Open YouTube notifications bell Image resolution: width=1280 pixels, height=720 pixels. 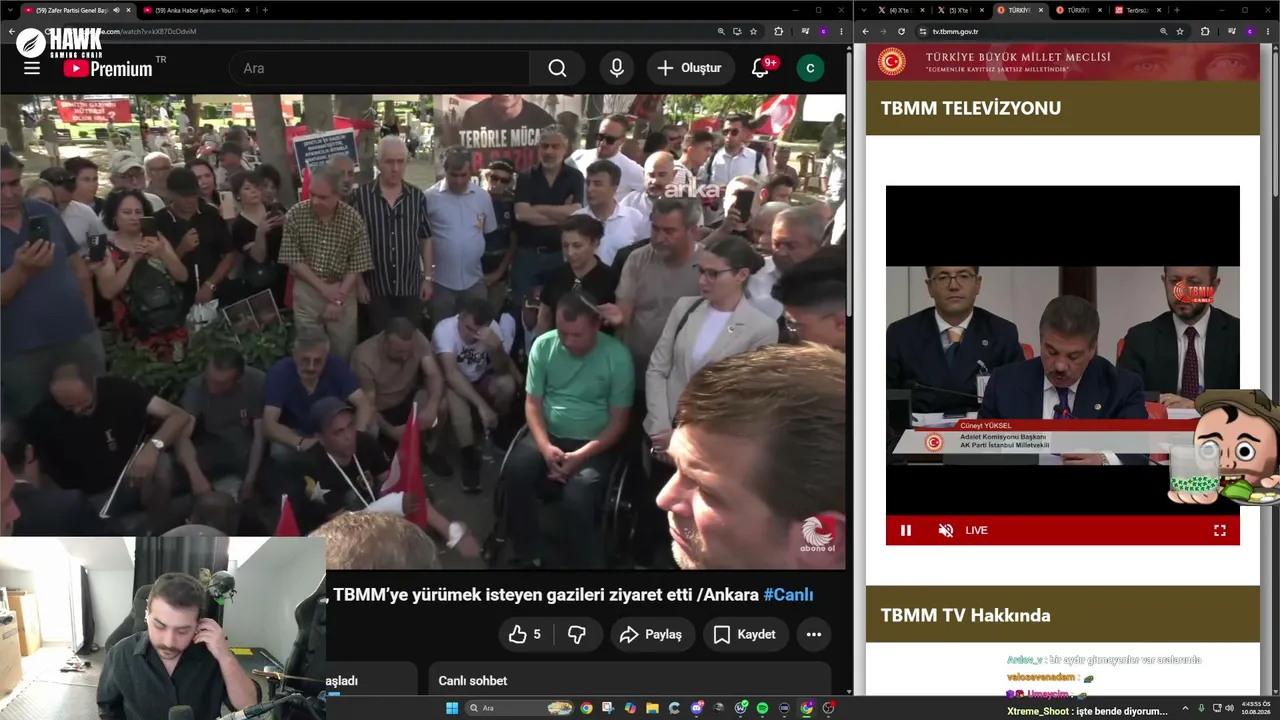point(761,68)
